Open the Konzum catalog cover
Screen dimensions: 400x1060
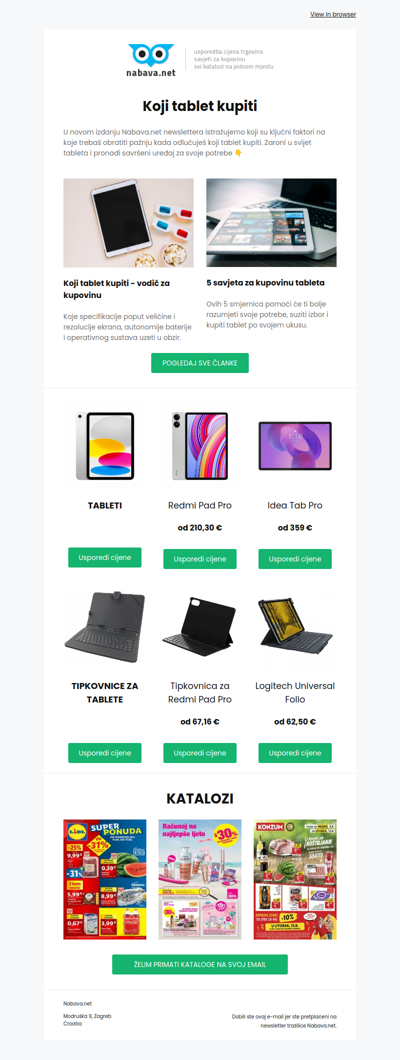point(295,879)
